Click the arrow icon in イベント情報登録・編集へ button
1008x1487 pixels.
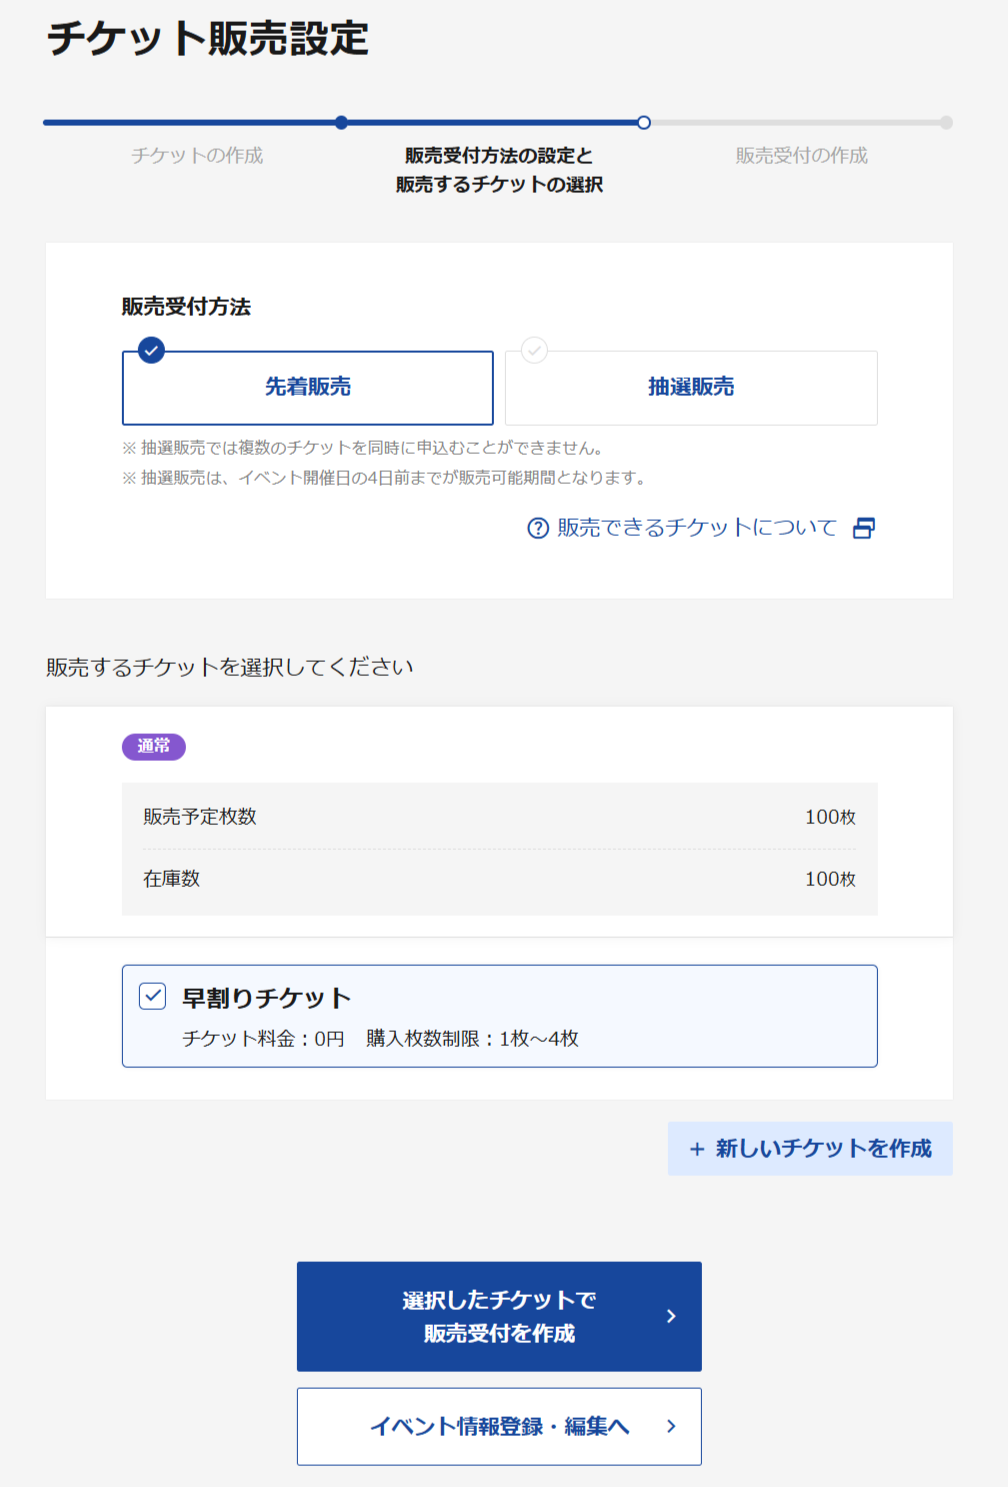click(671, 1427)
